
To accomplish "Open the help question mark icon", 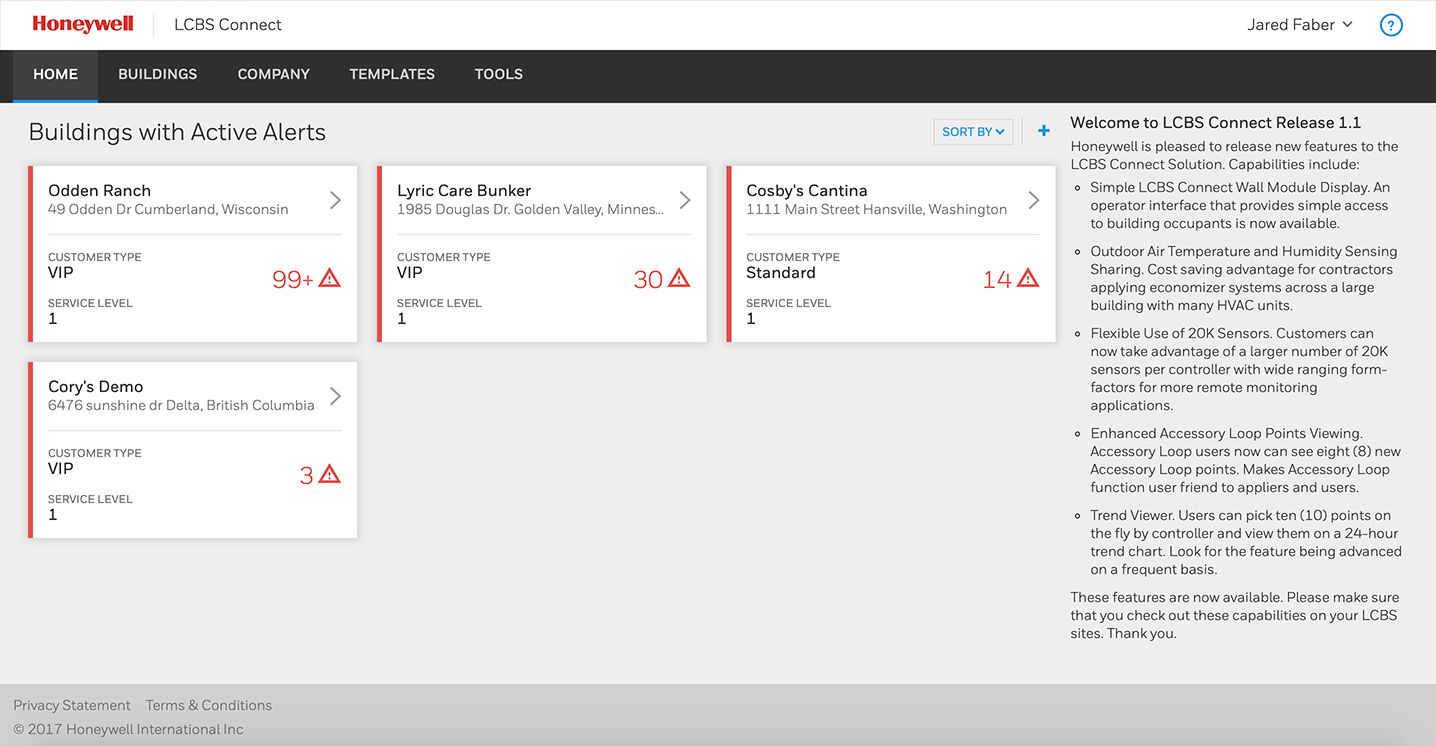I will 1391,25.
